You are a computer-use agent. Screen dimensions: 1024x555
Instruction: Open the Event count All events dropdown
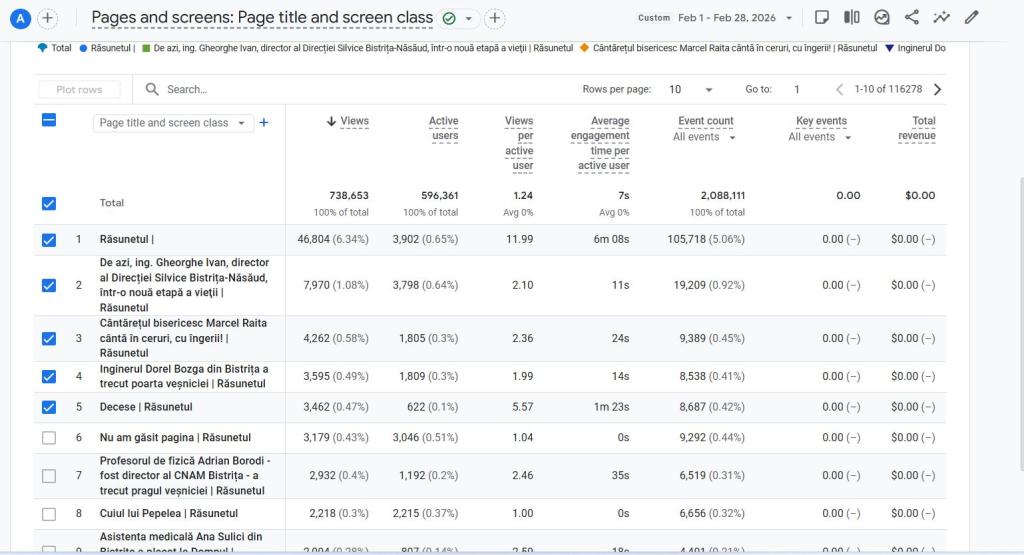(704, 137)
